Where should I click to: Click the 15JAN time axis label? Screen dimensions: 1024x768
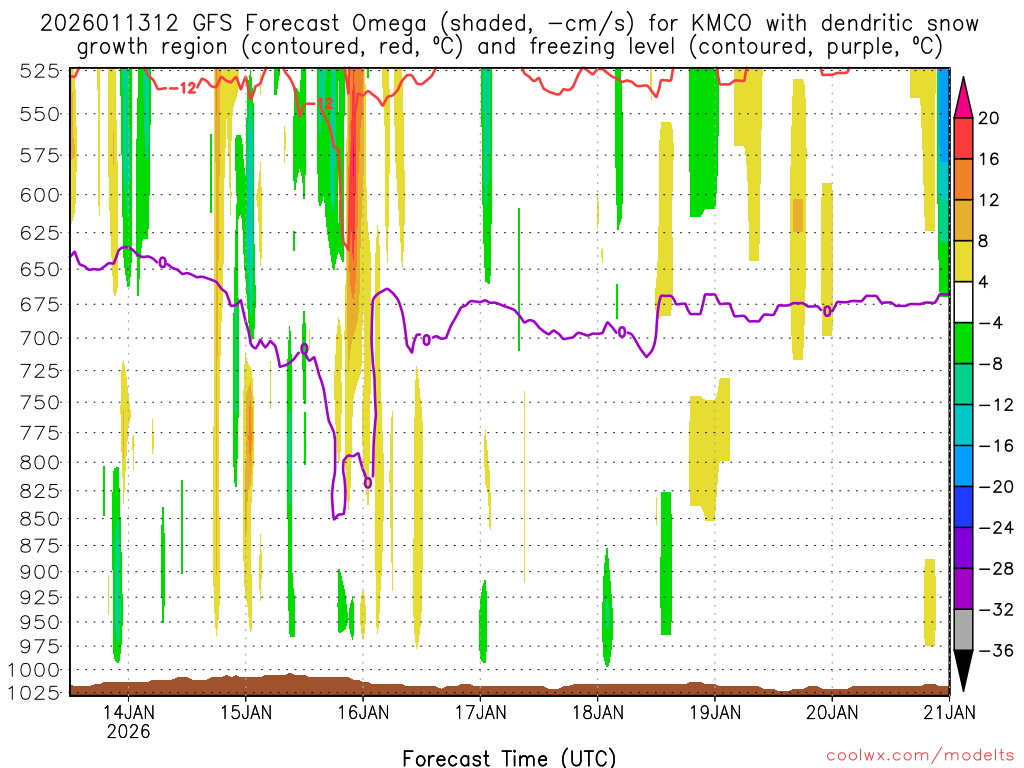[x=246, y=712]
